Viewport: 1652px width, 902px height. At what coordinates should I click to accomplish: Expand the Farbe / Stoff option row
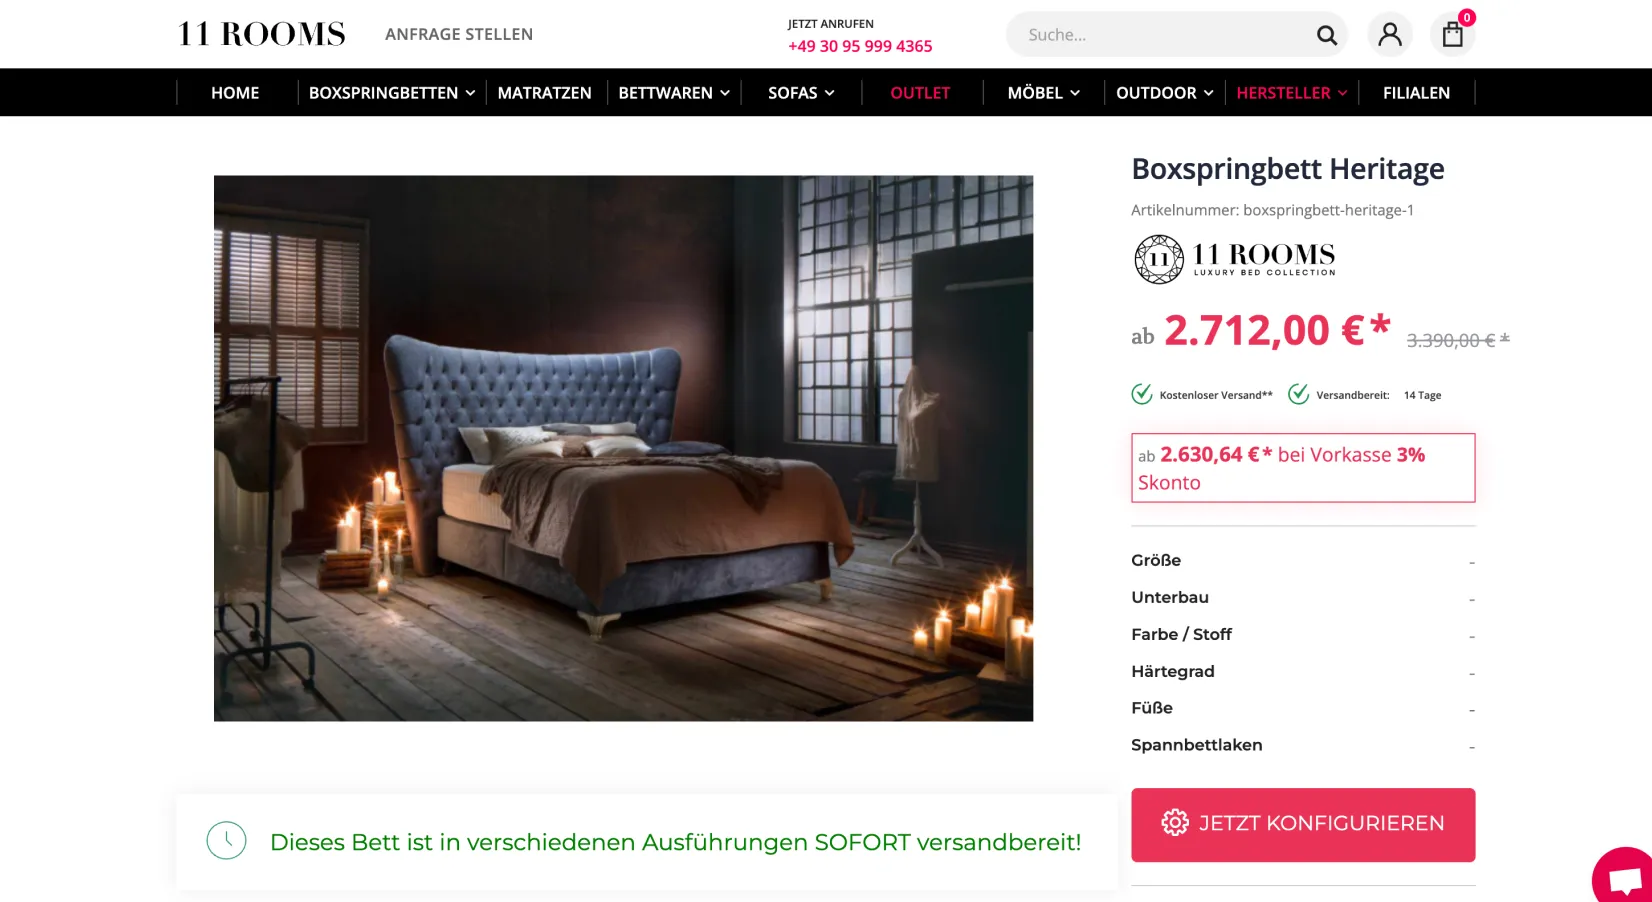(1303, 635)
